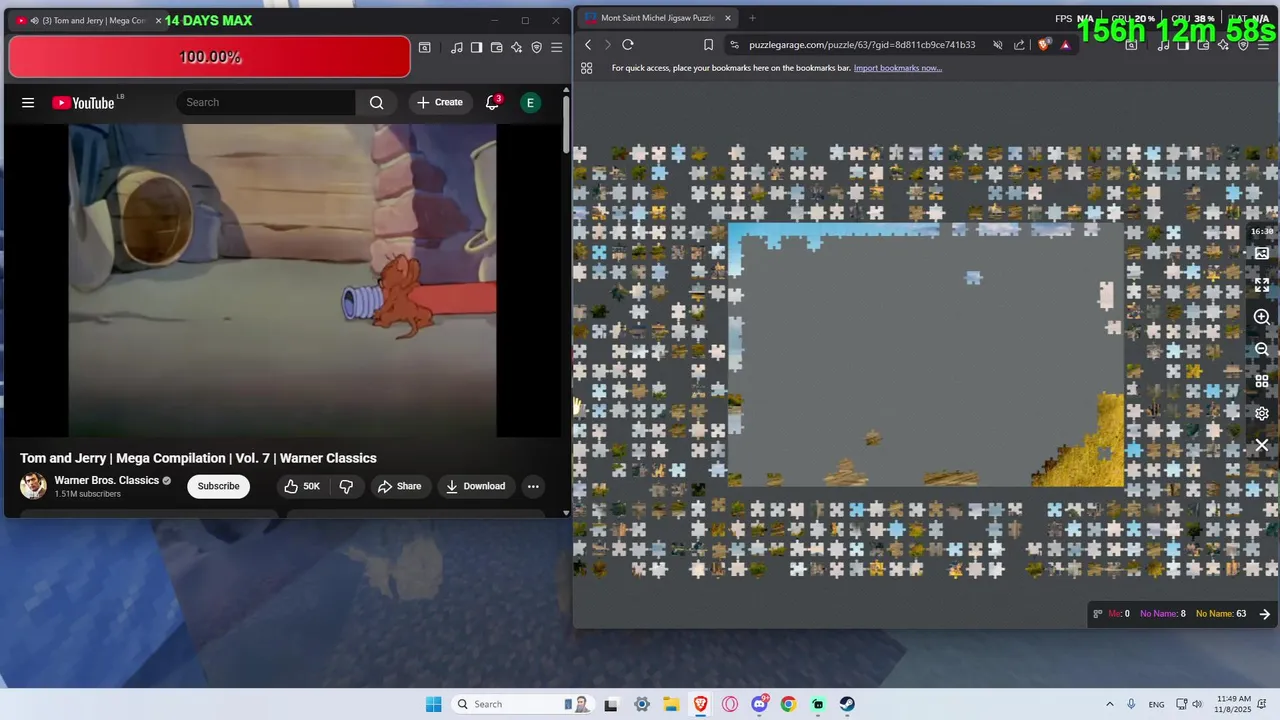1280x720 pixels.
Task: Open Brave Talk music icon in YouTube window
Action: coord(457,47)
